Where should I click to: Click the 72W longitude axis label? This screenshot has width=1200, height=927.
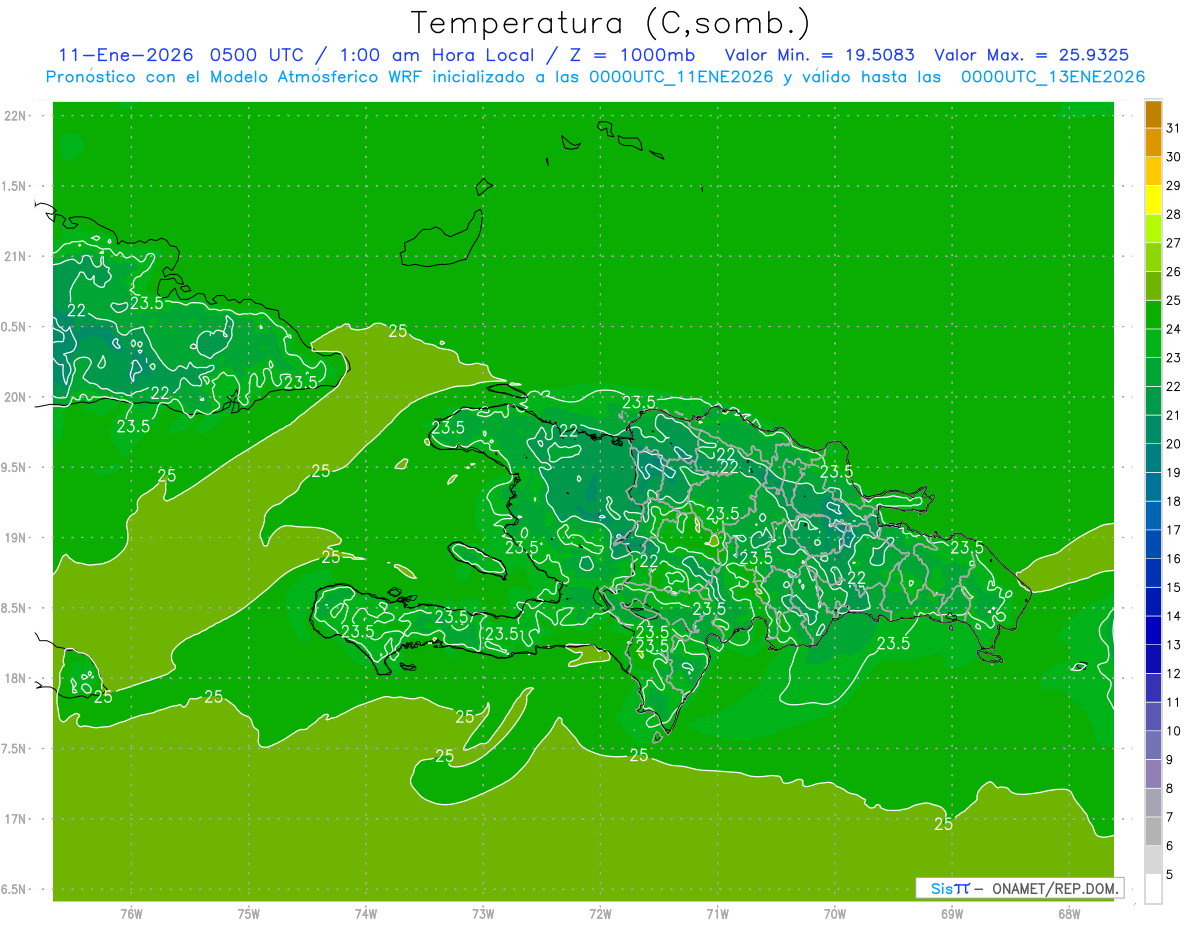click(x=600, y=913)
